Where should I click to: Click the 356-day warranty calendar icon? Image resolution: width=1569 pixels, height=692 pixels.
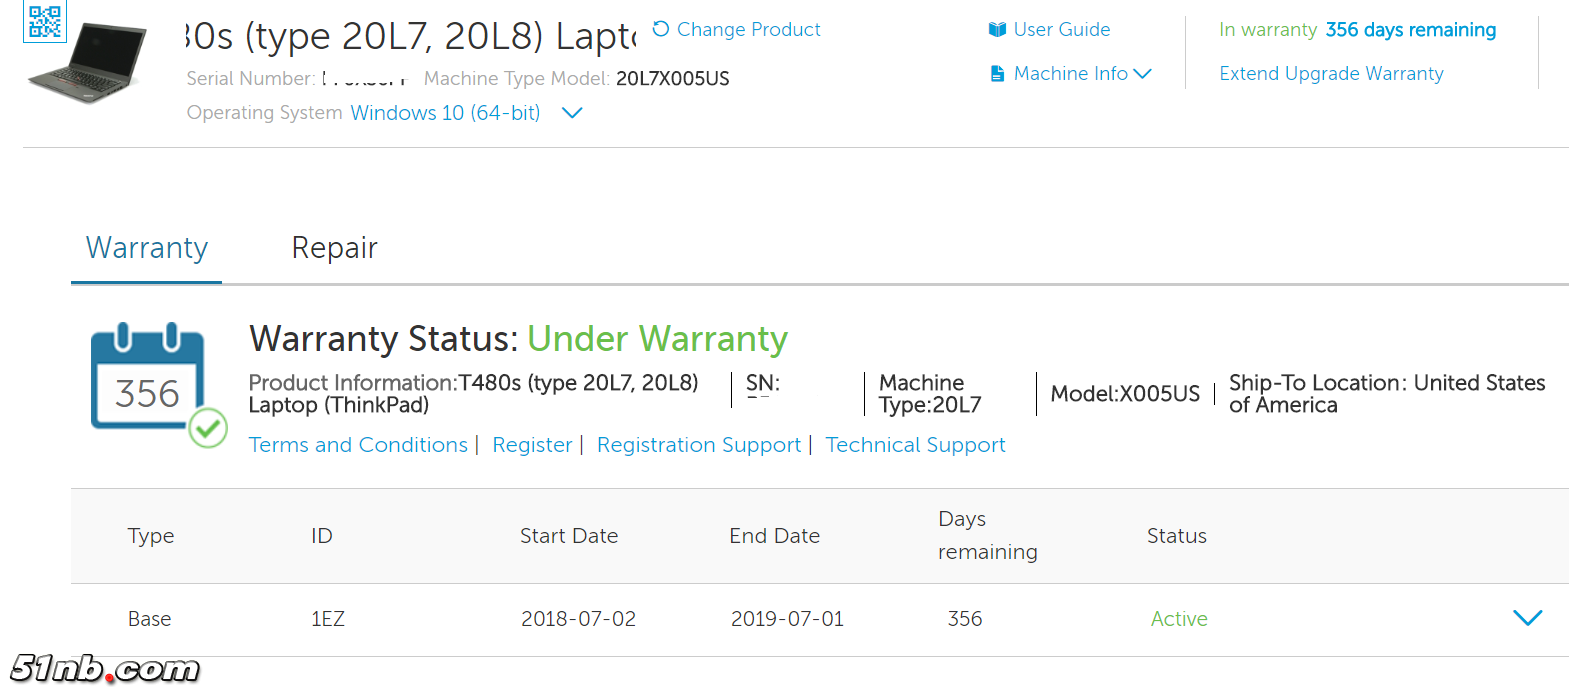(x=146, y=378)
